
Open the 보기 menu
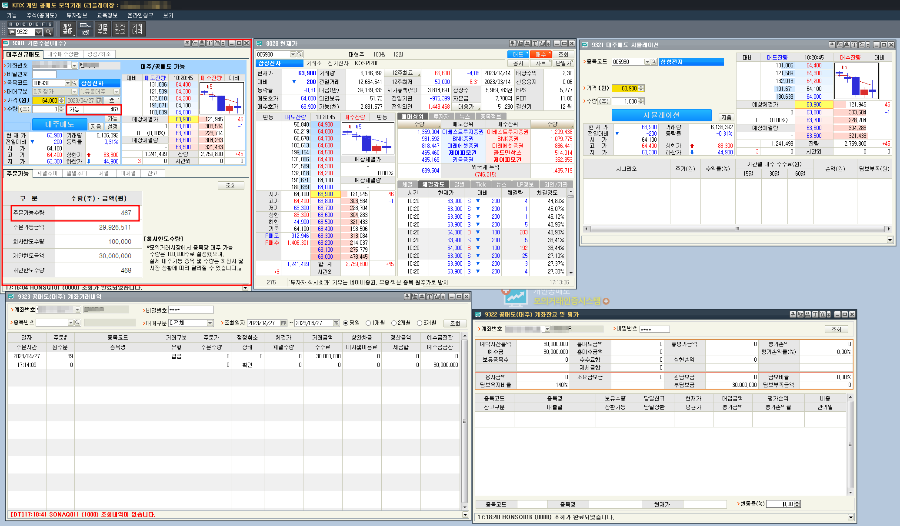pyautogui.click(x=168, y=16)
